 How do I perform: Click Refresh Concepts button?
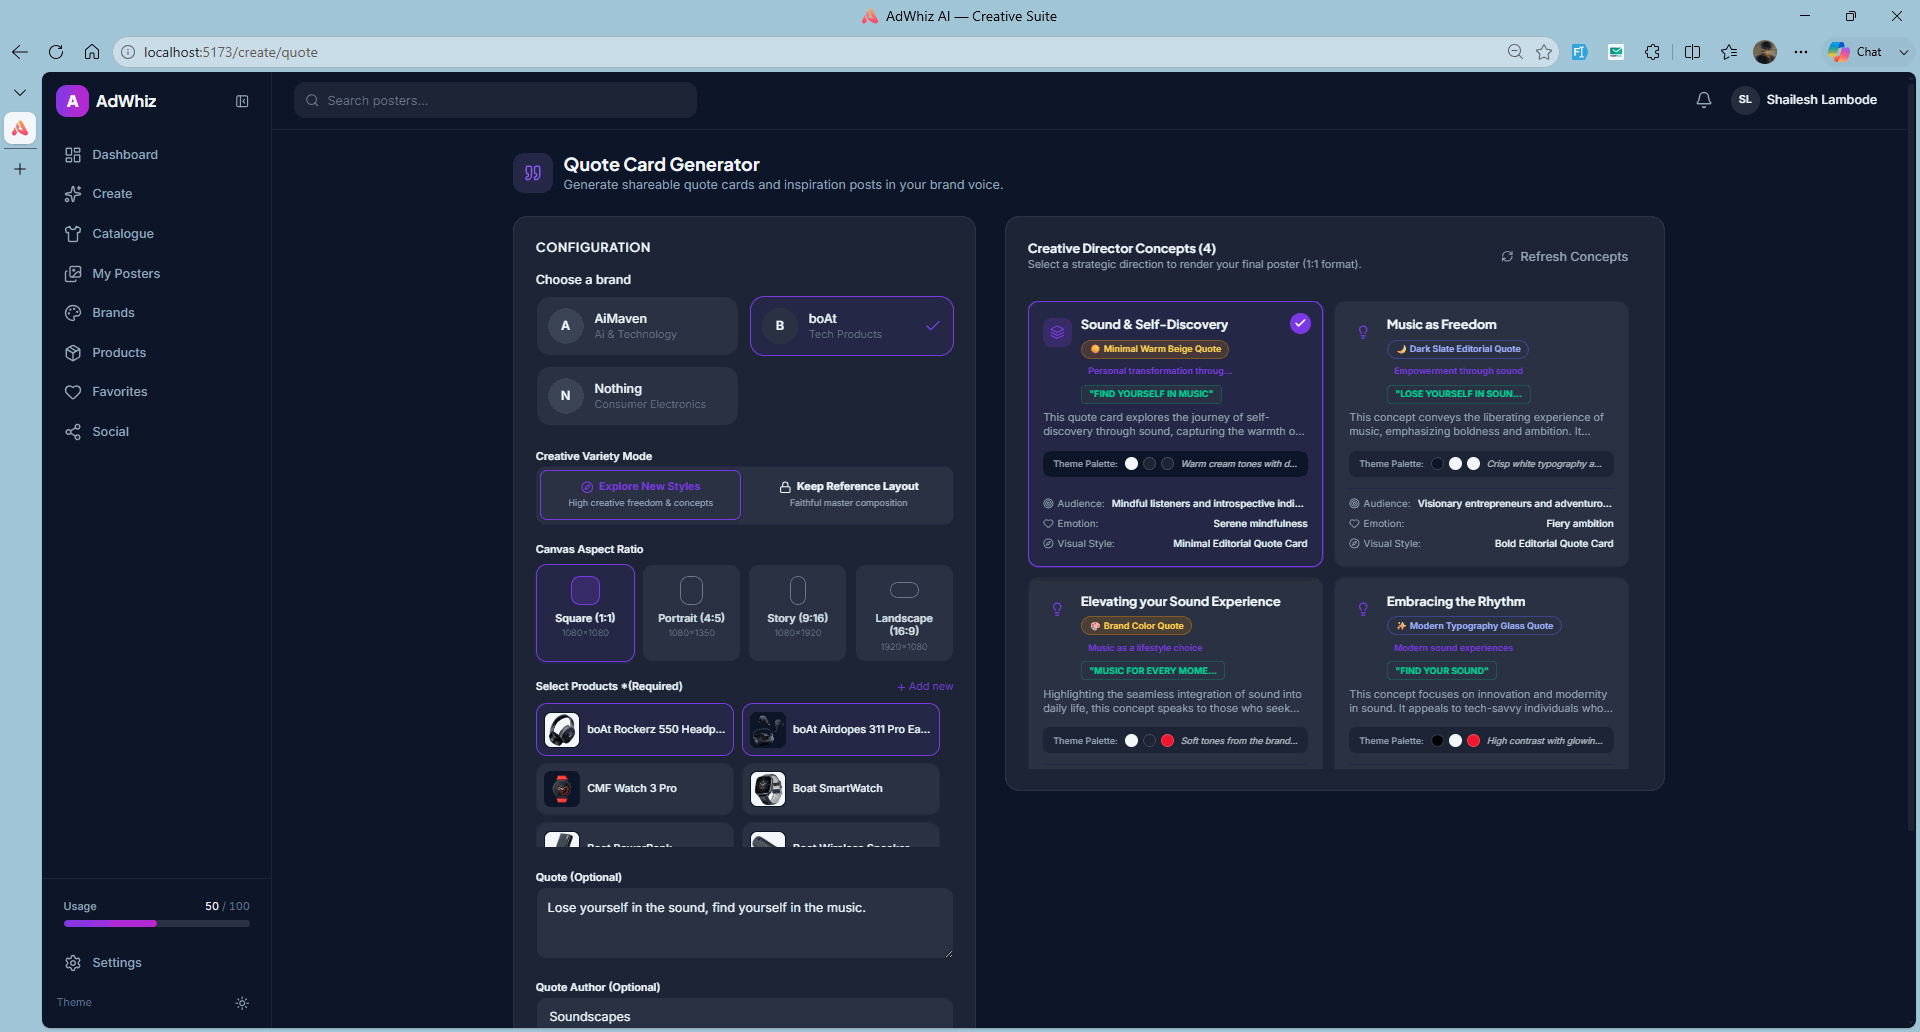click(1564, 257)
